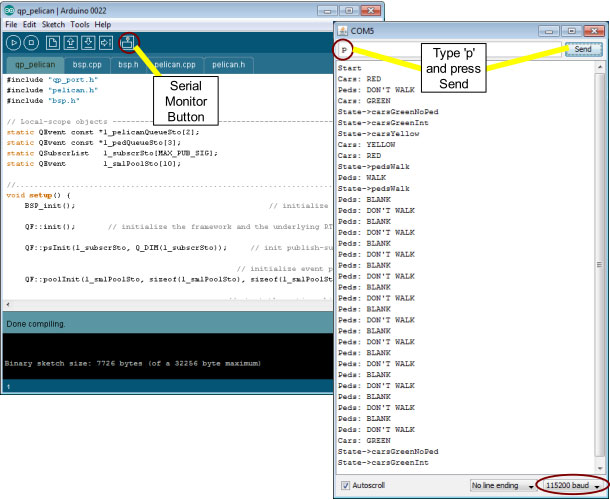Expand the 'No line ending' dropdown

pos(502,485)
